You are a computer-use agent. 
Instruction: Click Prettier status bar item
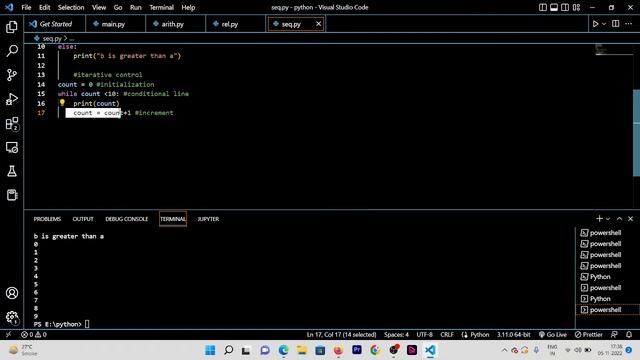(x=589, y=335)
